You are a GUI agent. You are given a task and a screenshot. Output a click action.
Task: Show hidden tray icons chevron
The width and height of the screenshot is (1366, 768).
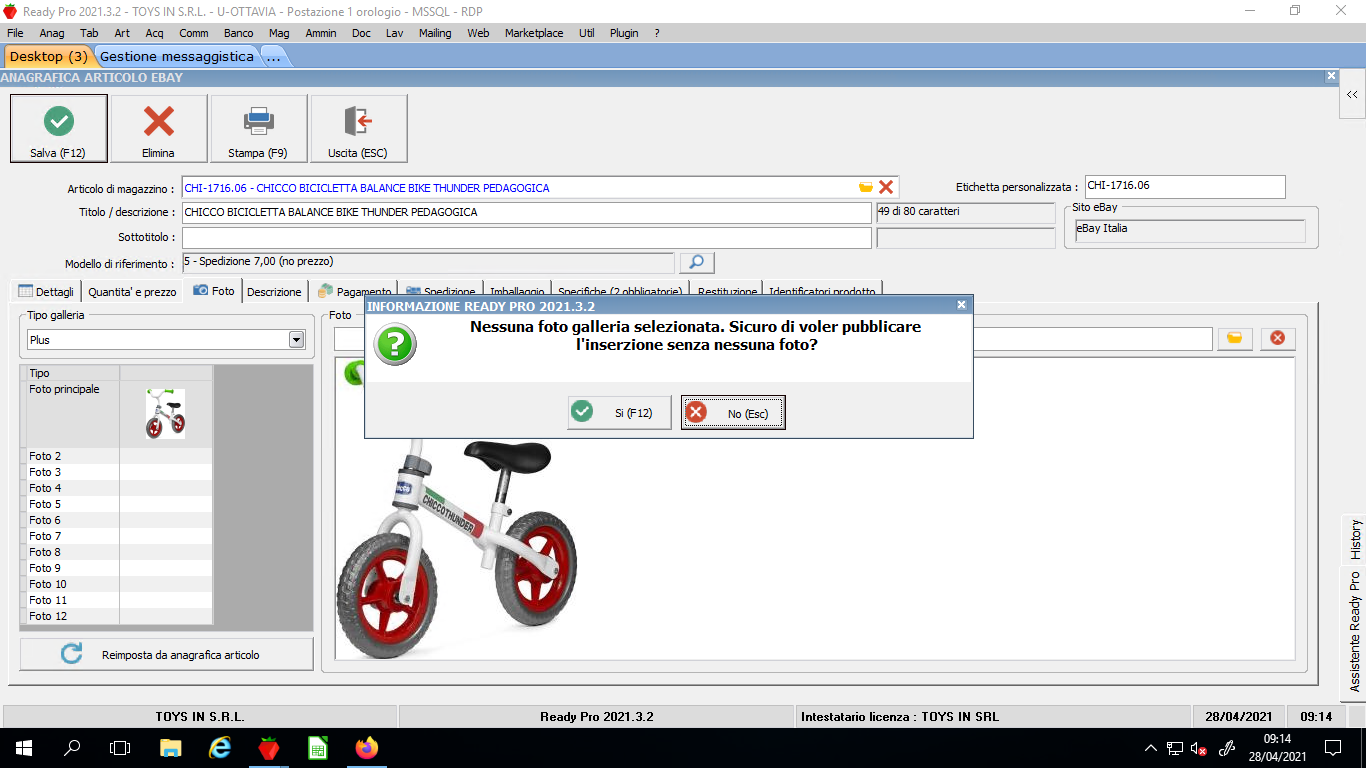[x=1151, y=748]
